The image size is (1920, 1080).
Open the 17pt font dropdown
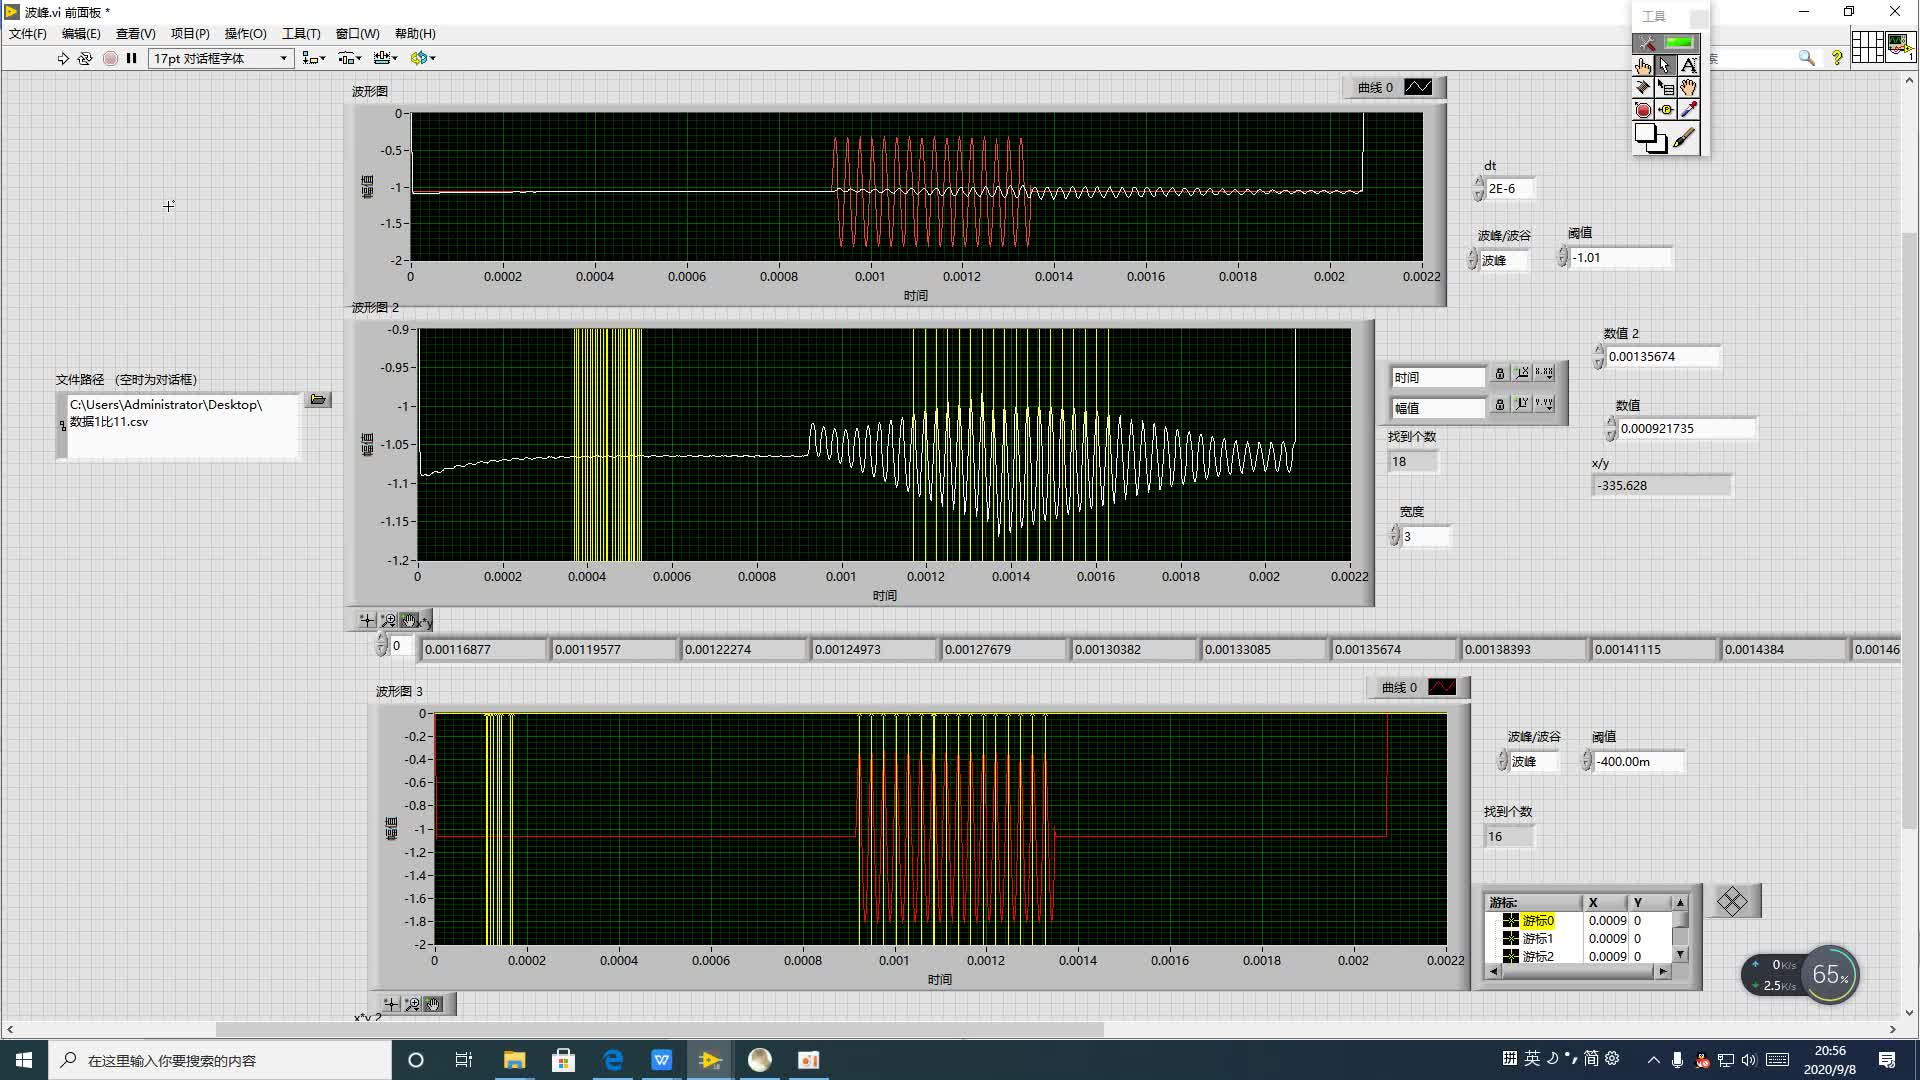(221, 58)
